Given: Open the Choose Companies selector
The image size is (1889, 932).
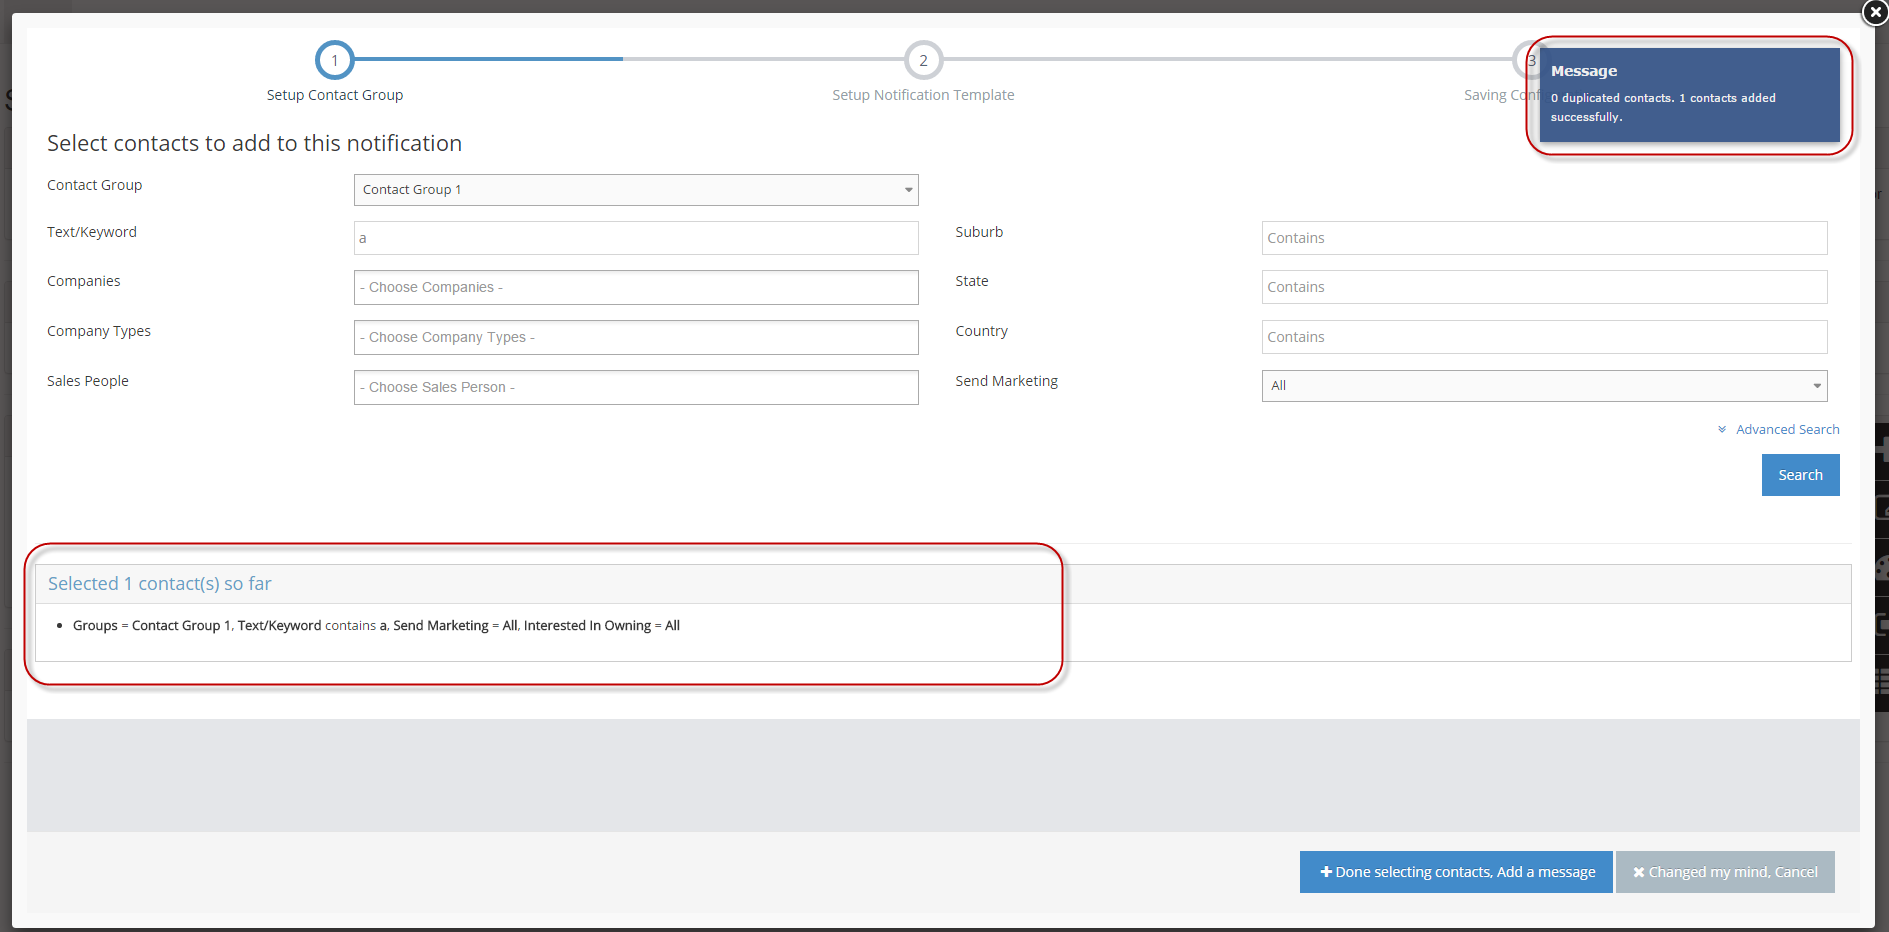Looking at the screenshot, I should coord(636,288).
